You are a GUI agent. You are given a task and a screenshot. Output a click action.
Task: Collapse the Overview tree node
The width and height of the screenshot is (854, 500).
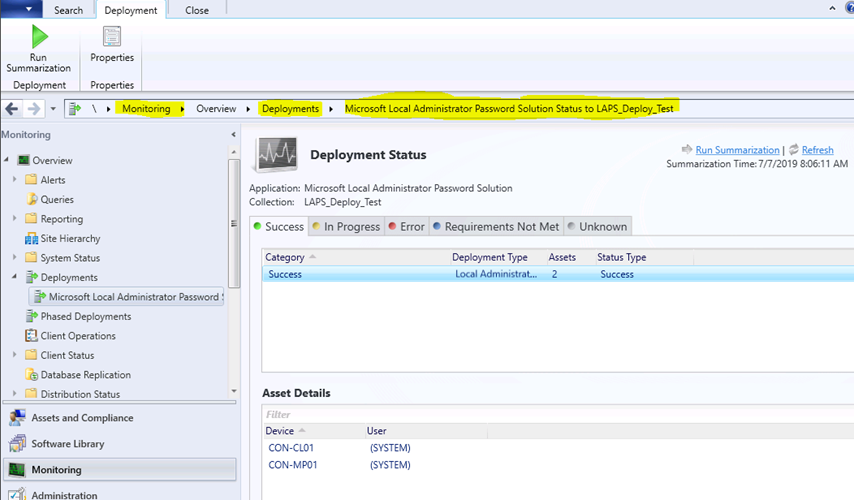pos(7,160)
